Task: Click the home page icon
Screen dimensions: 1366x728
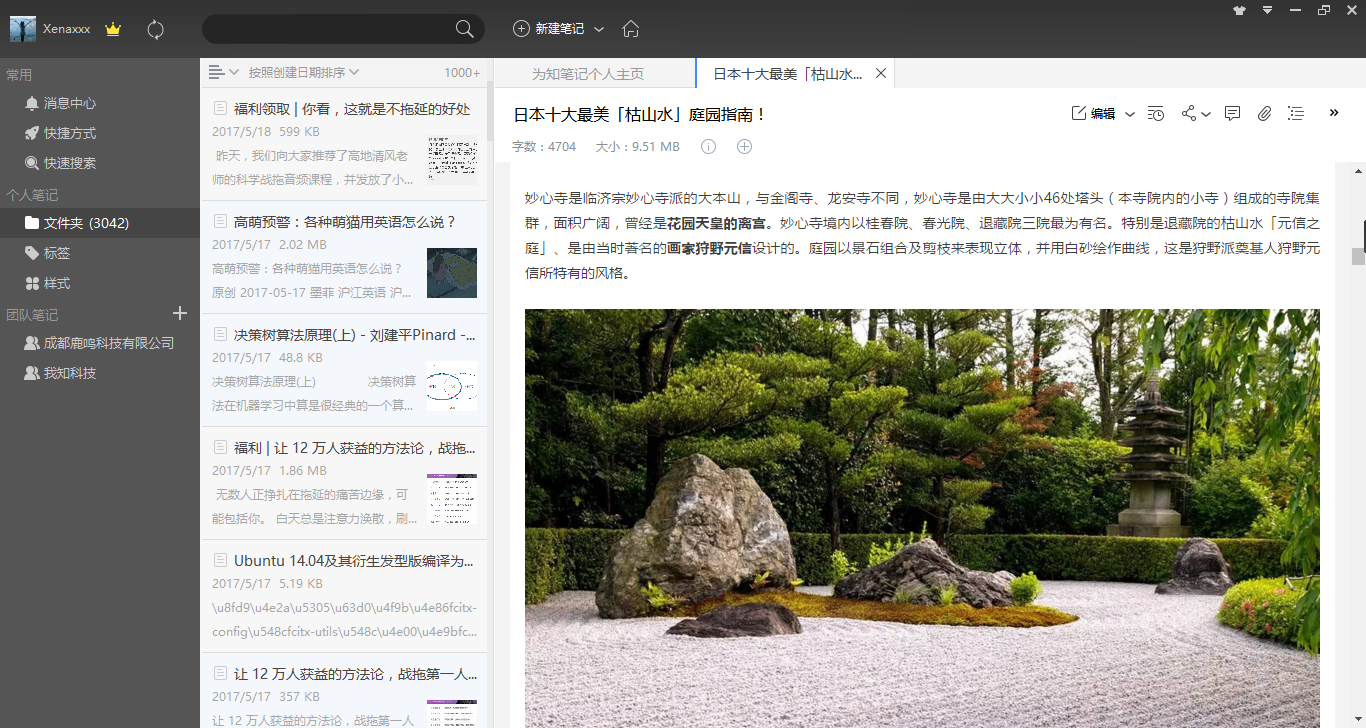Action: (631, 28)
